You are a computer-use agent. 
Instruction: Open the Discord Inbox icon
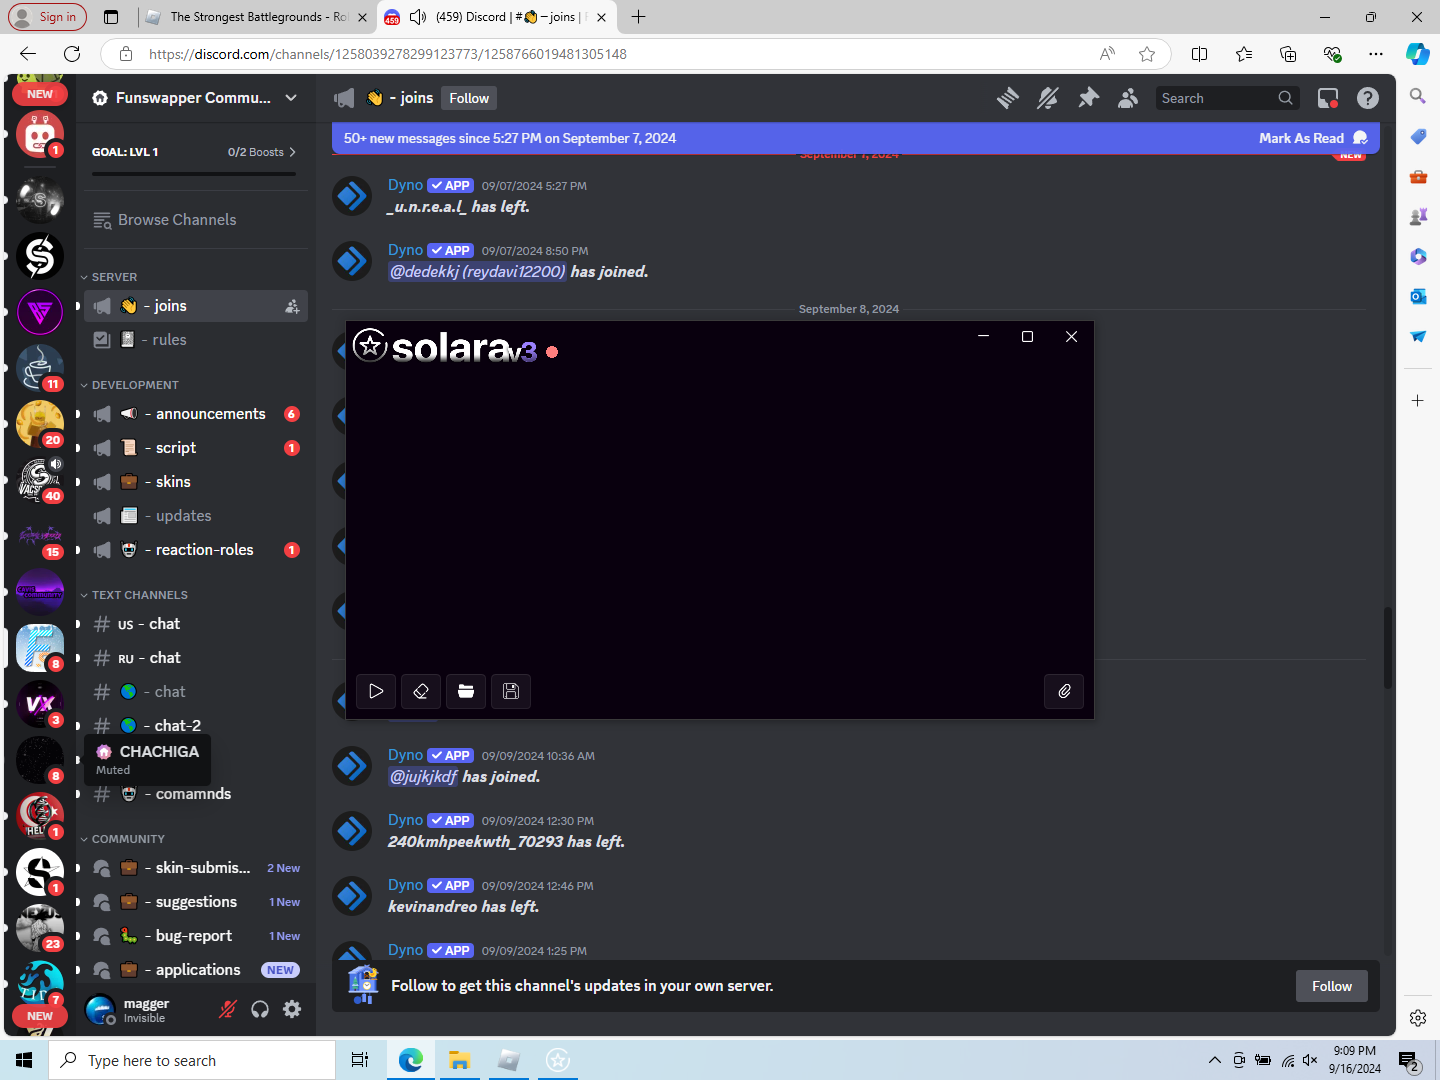(1328, 98)
